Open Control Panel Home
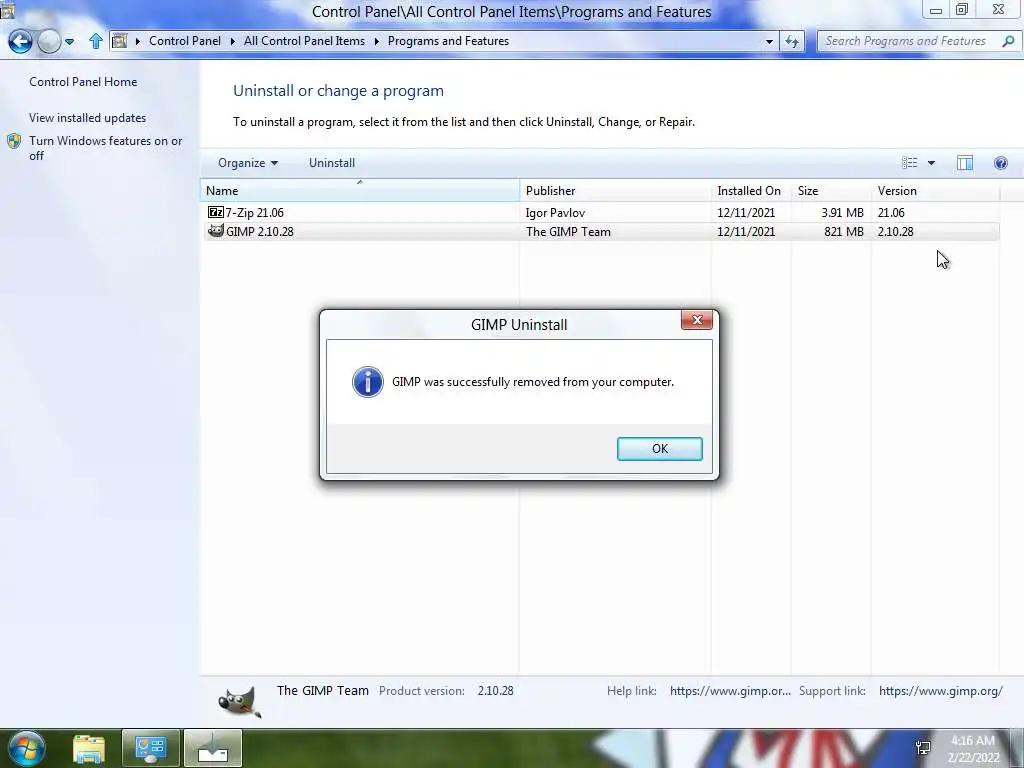The image size is (1024, 768). click(83, 82)
